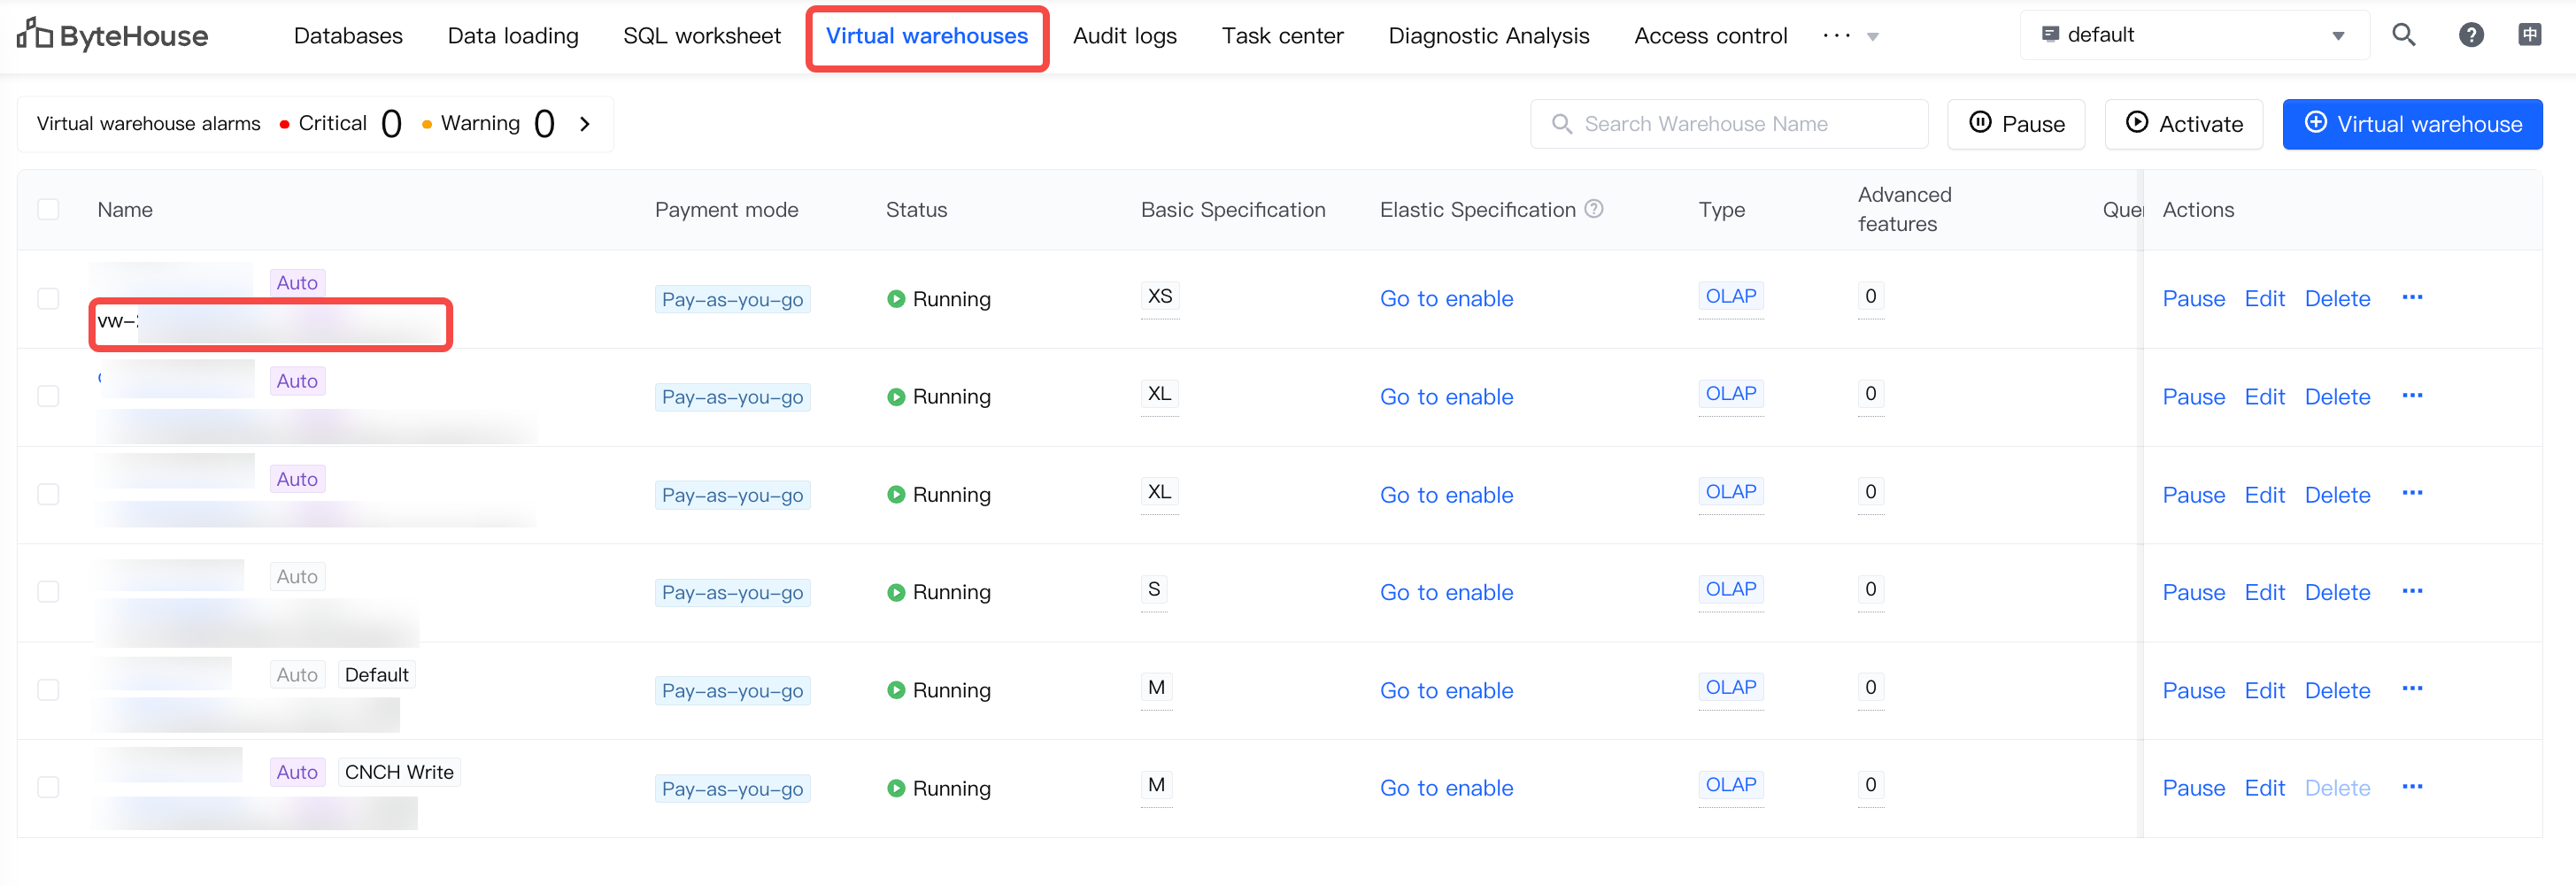Go to the SQL worksheet tab

tap(701, 36)
